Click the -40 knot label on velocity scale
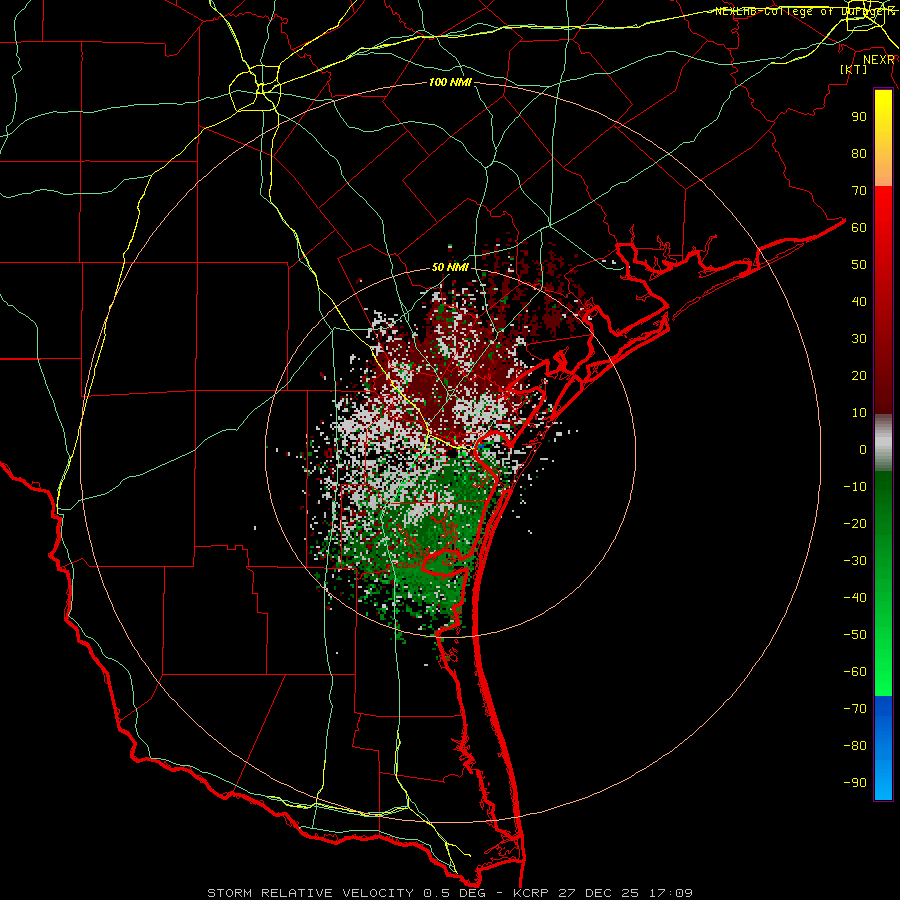 coord(855,598)
